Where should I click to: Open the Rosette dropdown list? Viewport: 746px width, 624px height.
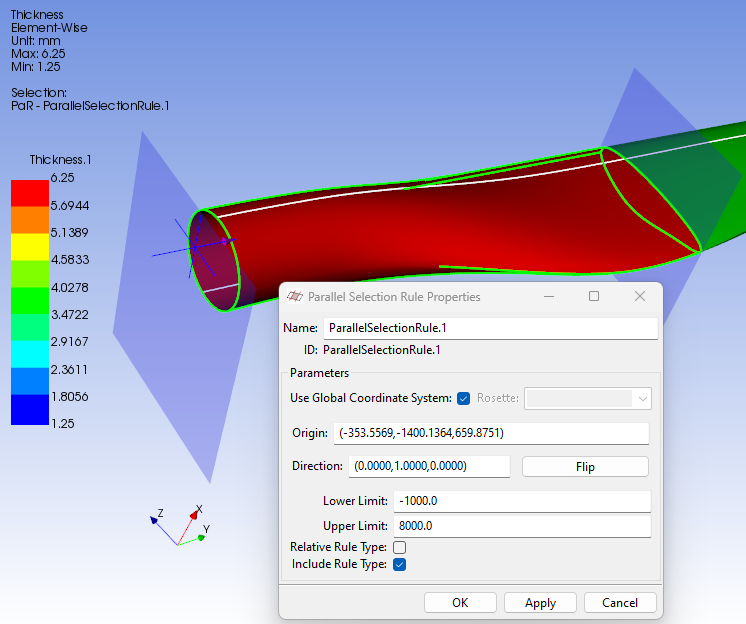pos(588,398)
